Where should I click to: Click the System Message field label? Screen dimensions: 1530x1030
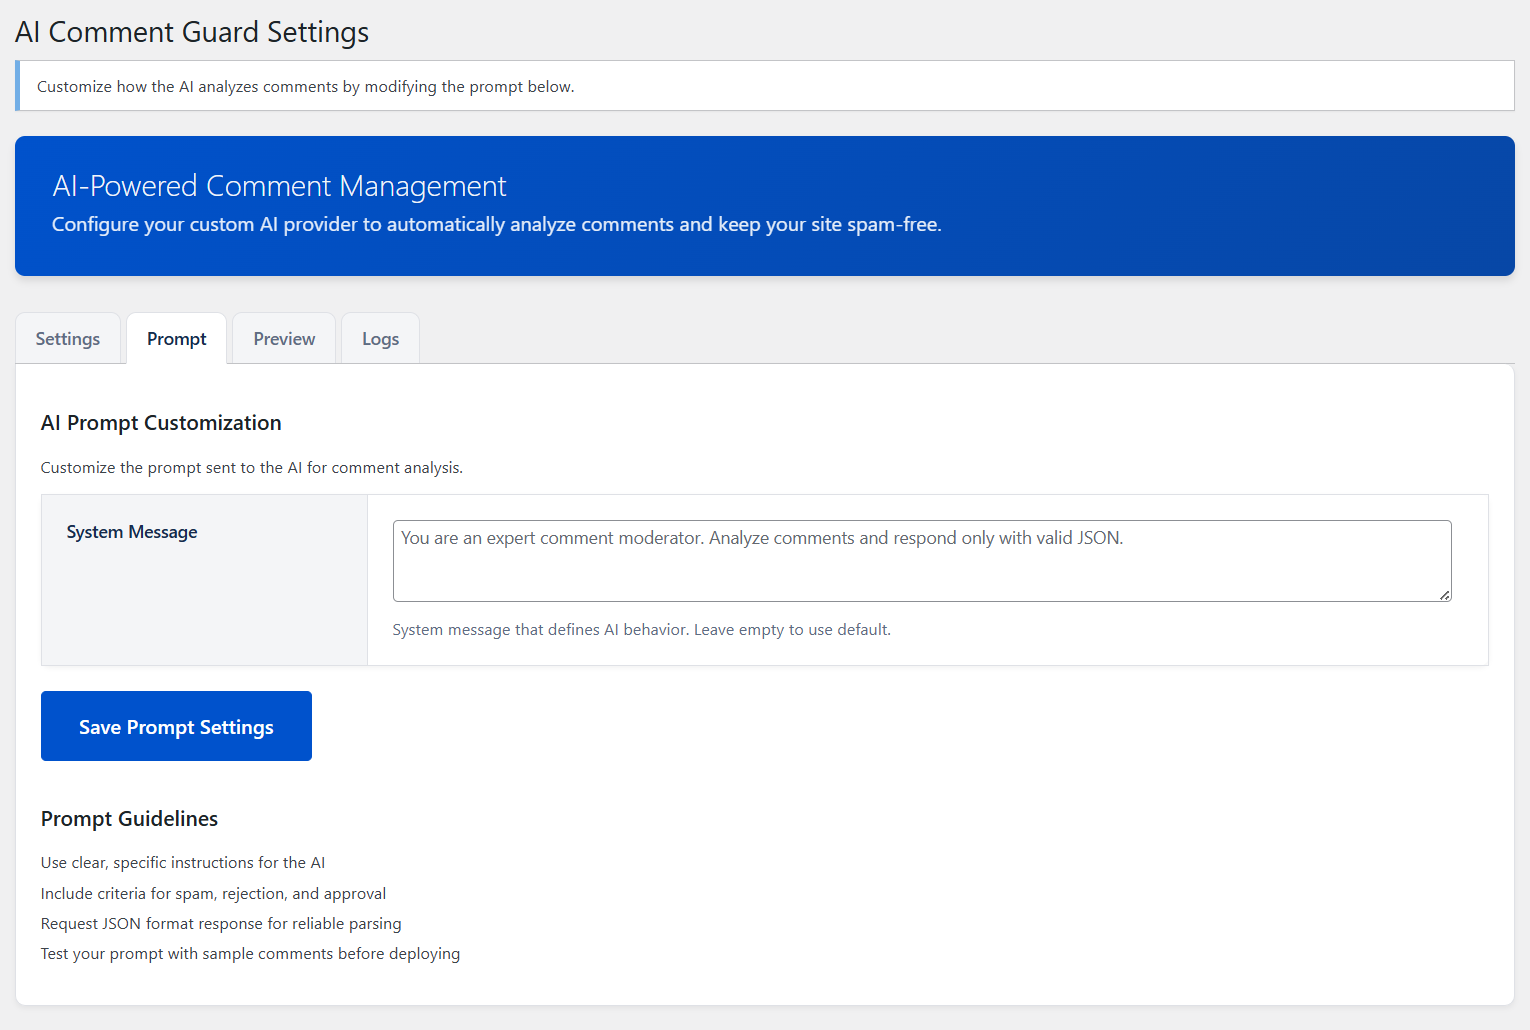[x=132, y=532]
